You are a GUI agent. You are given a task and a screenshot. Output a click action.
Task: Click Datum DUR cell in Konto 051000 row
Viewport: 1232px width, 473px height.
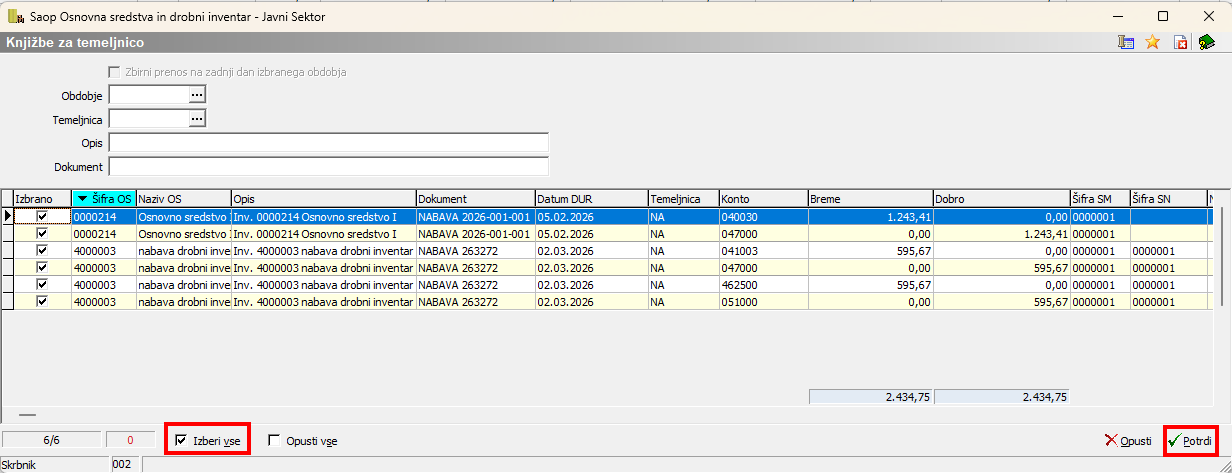[591, 301]
